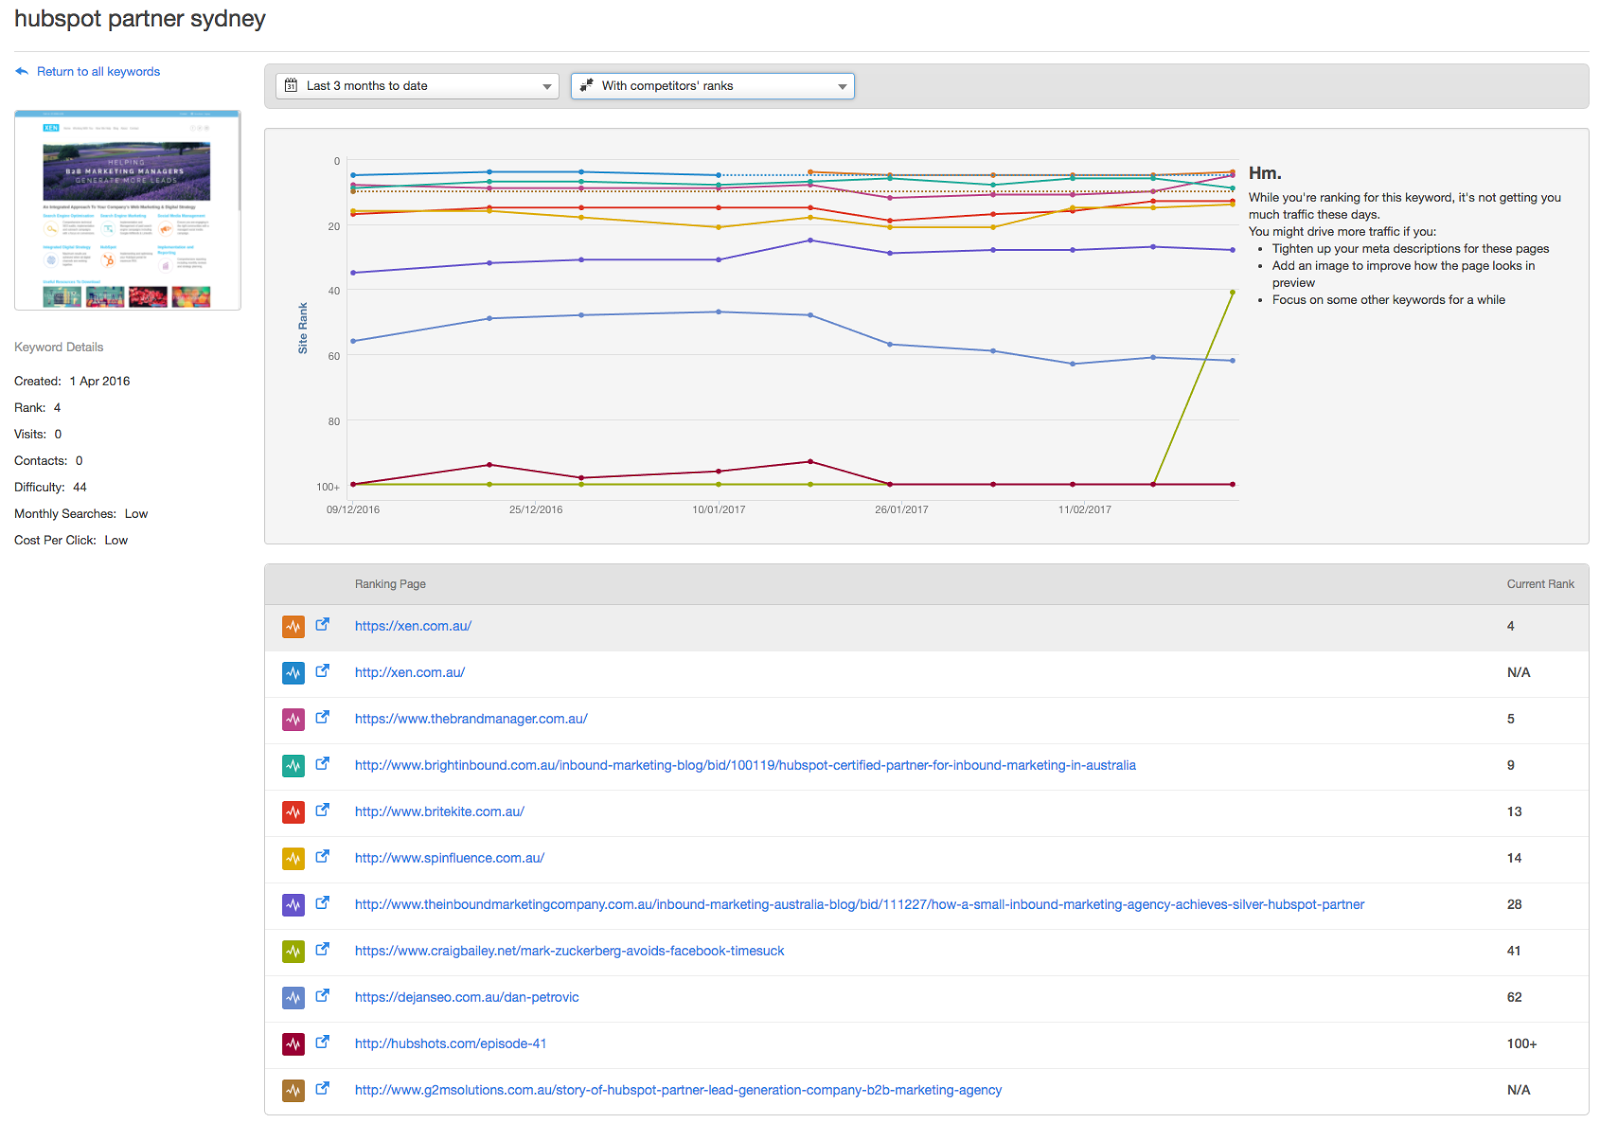Toggle teal chart icon for brightinbound.com.au row
Image resolution: width=1600 pixels, height=1123 pixels.
click(x=293, y=766)
